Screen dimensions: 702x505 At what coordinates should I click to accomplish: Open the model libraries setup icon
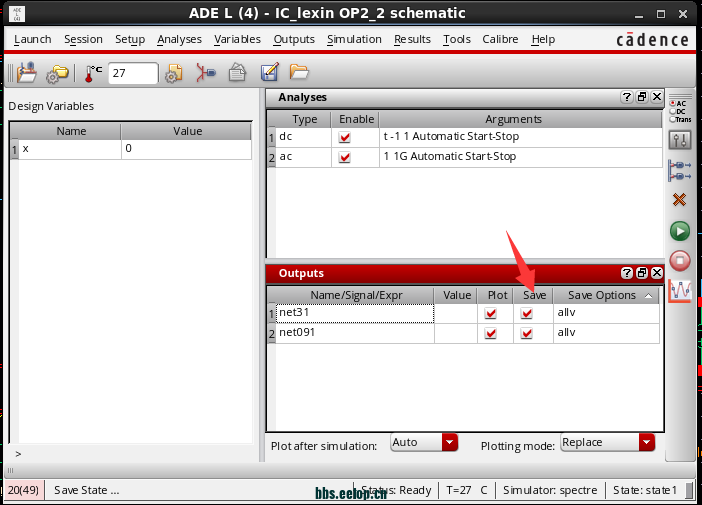[x=174, y=73]
